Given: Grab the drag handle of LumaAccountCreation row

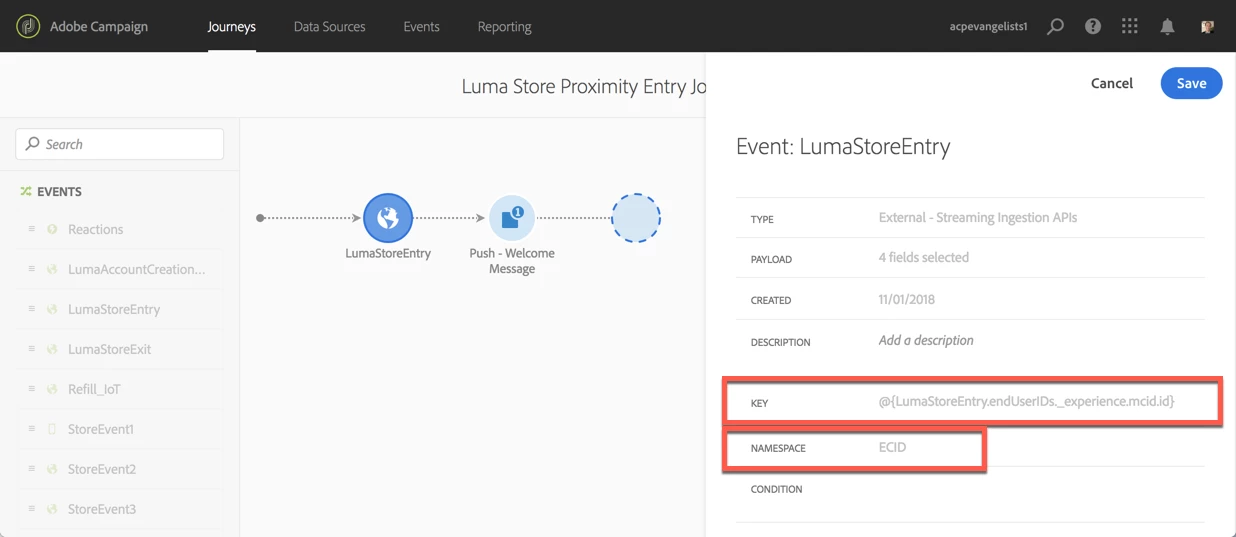Looking at the screenshot, I should coord(32,269).
